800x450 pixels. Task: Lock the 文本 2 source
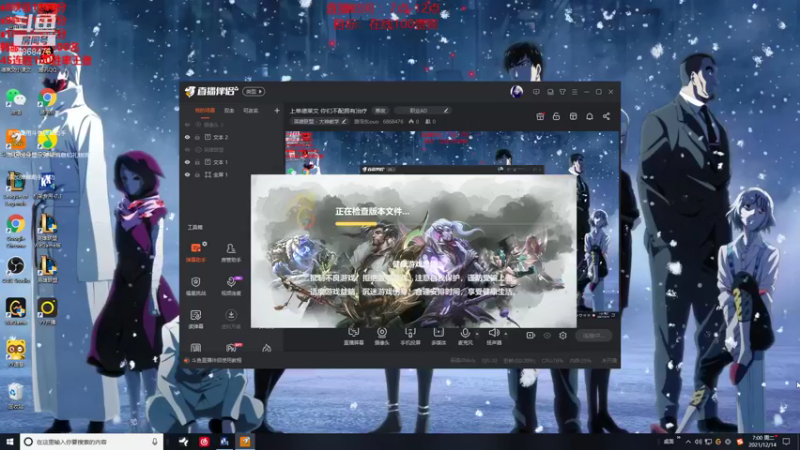197,137
